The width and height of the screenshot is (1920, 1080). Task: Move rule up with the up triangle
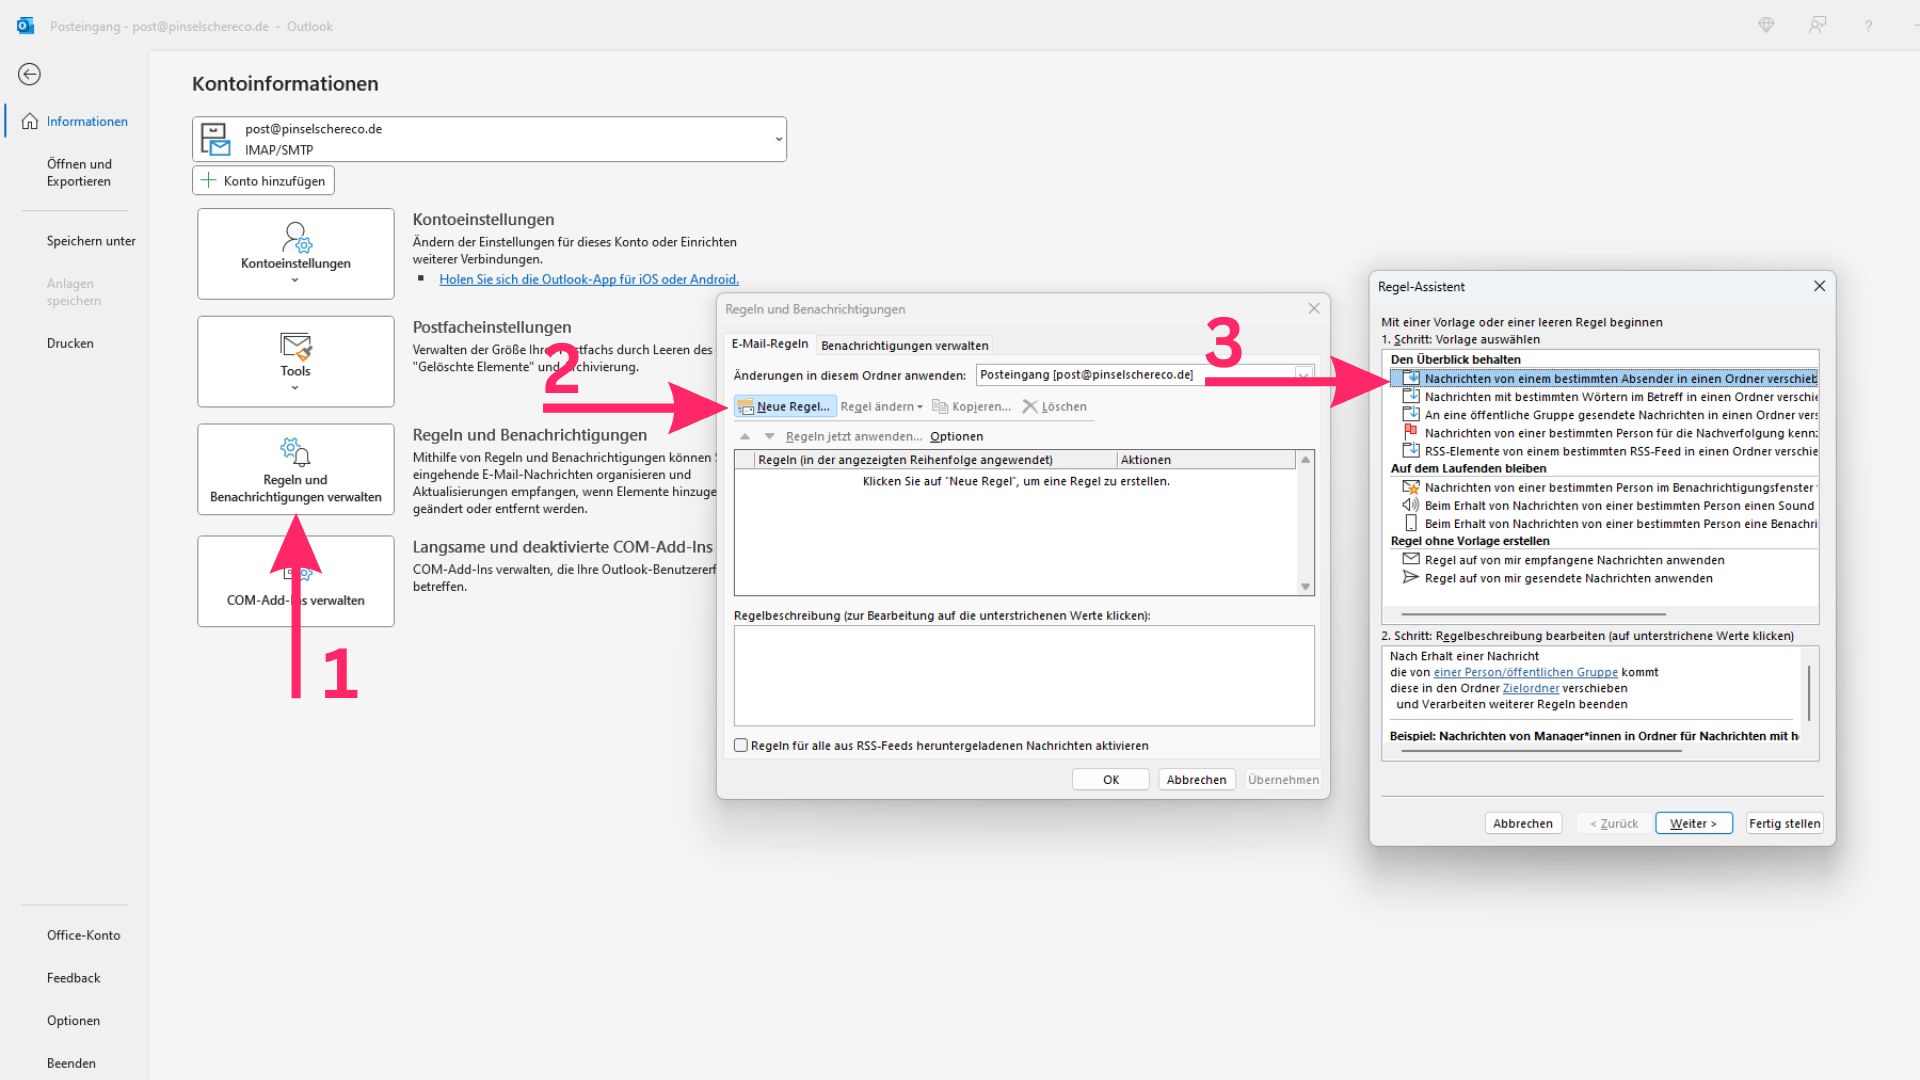pos(745,437)
